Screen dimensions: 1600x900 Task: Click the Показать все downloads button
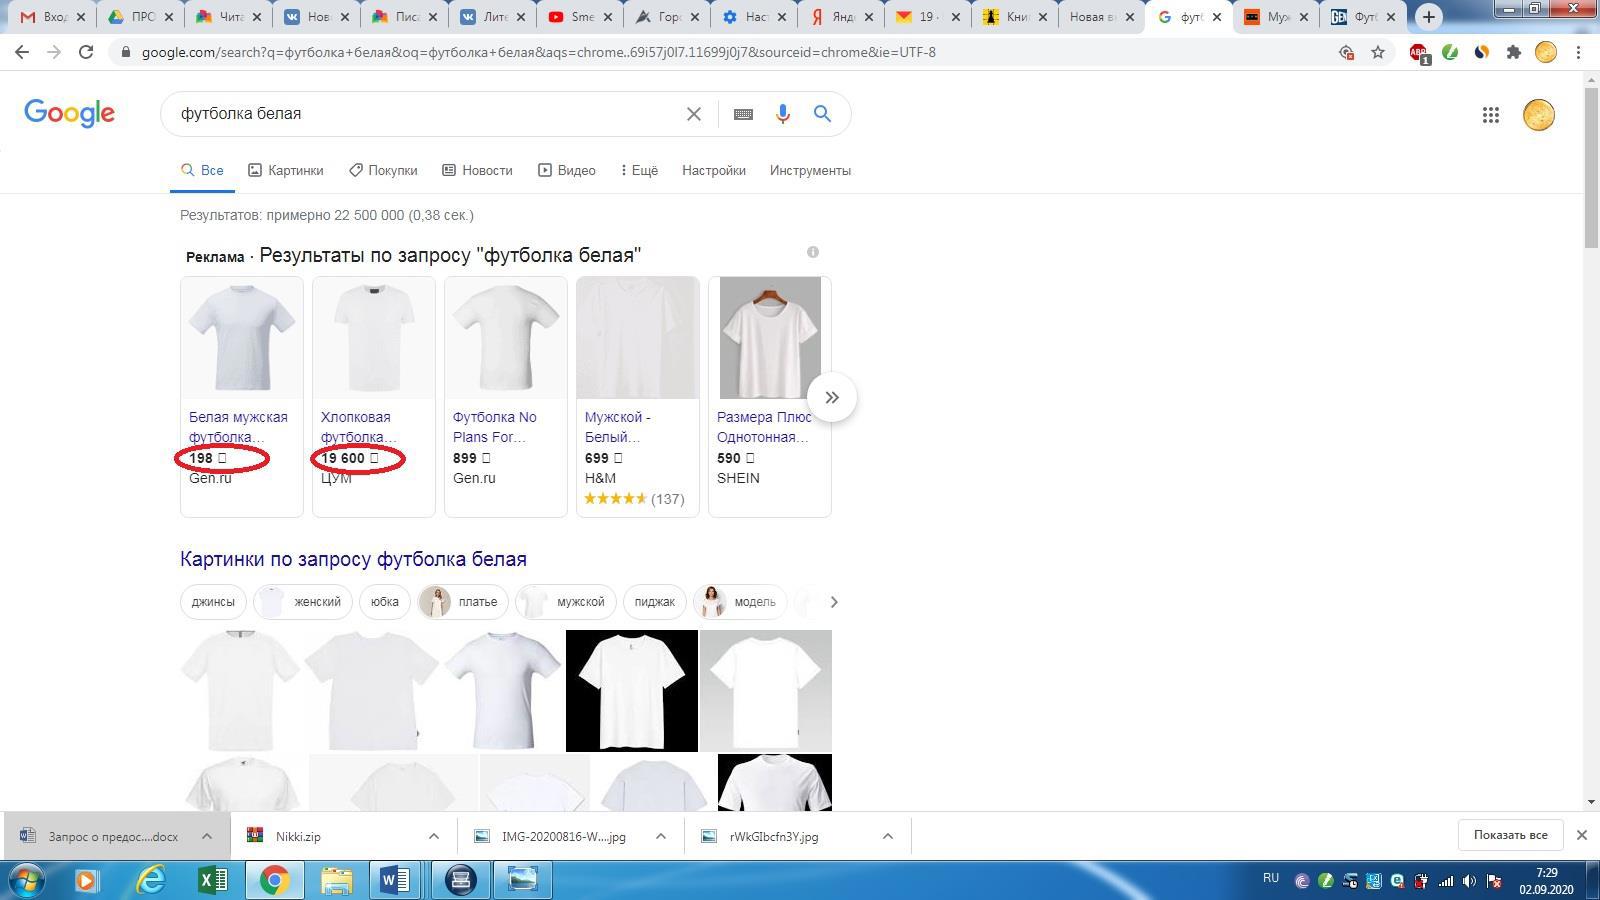[1510, 835]
